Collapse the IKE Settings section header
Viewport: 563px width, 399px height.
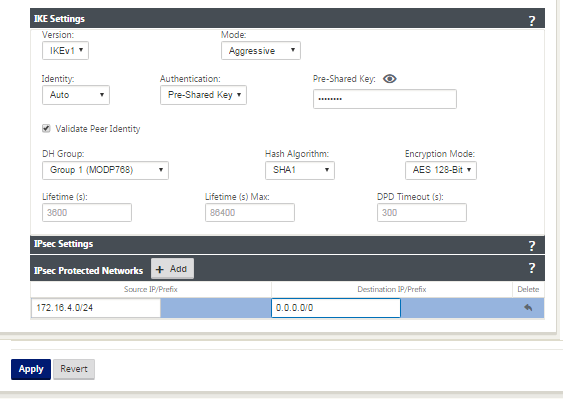point(287,19)
